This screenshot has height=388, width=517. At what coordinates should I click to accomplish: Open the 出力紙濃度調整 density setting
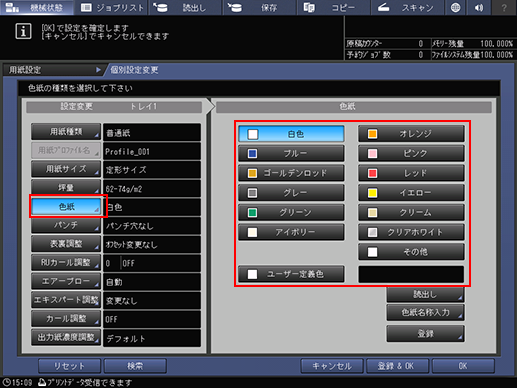[x=66, y=337]
